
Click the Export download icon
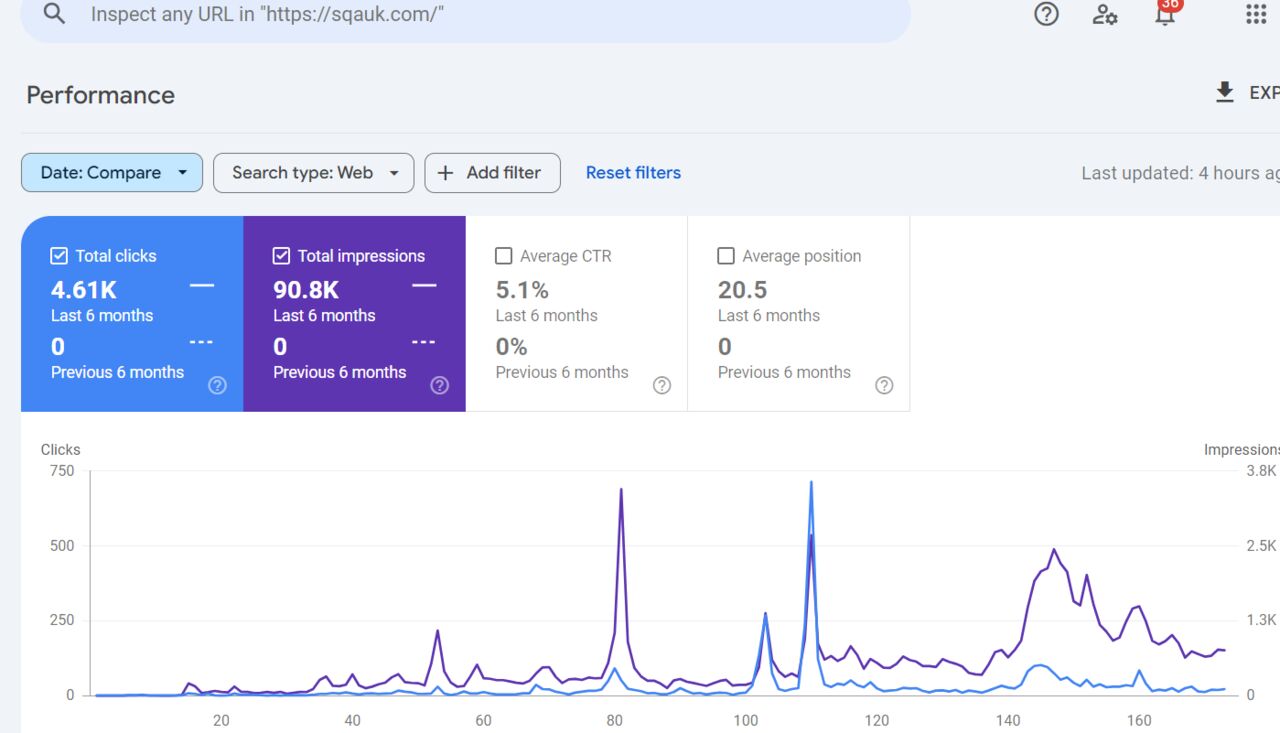pyautogui.click(x=1224, y=93)
